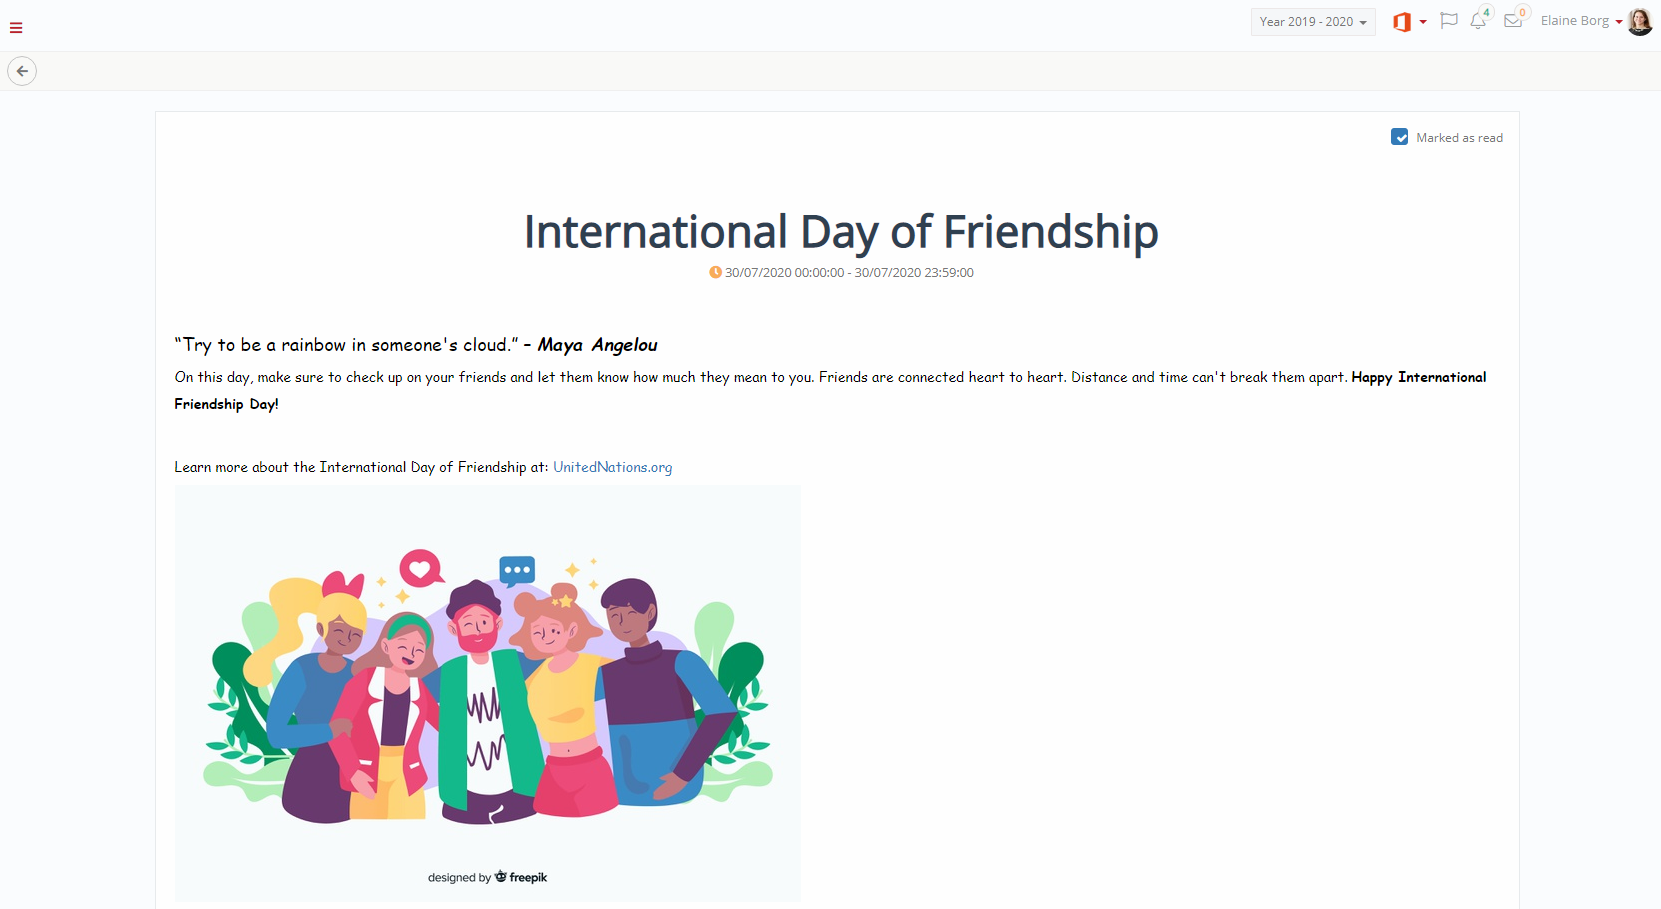Expand the Elaine Borg user menu

pos(1581,21)
